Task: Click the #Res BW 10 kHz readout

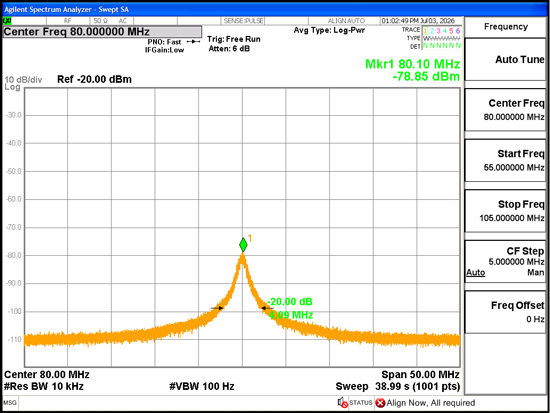Action: pos(44,386)
